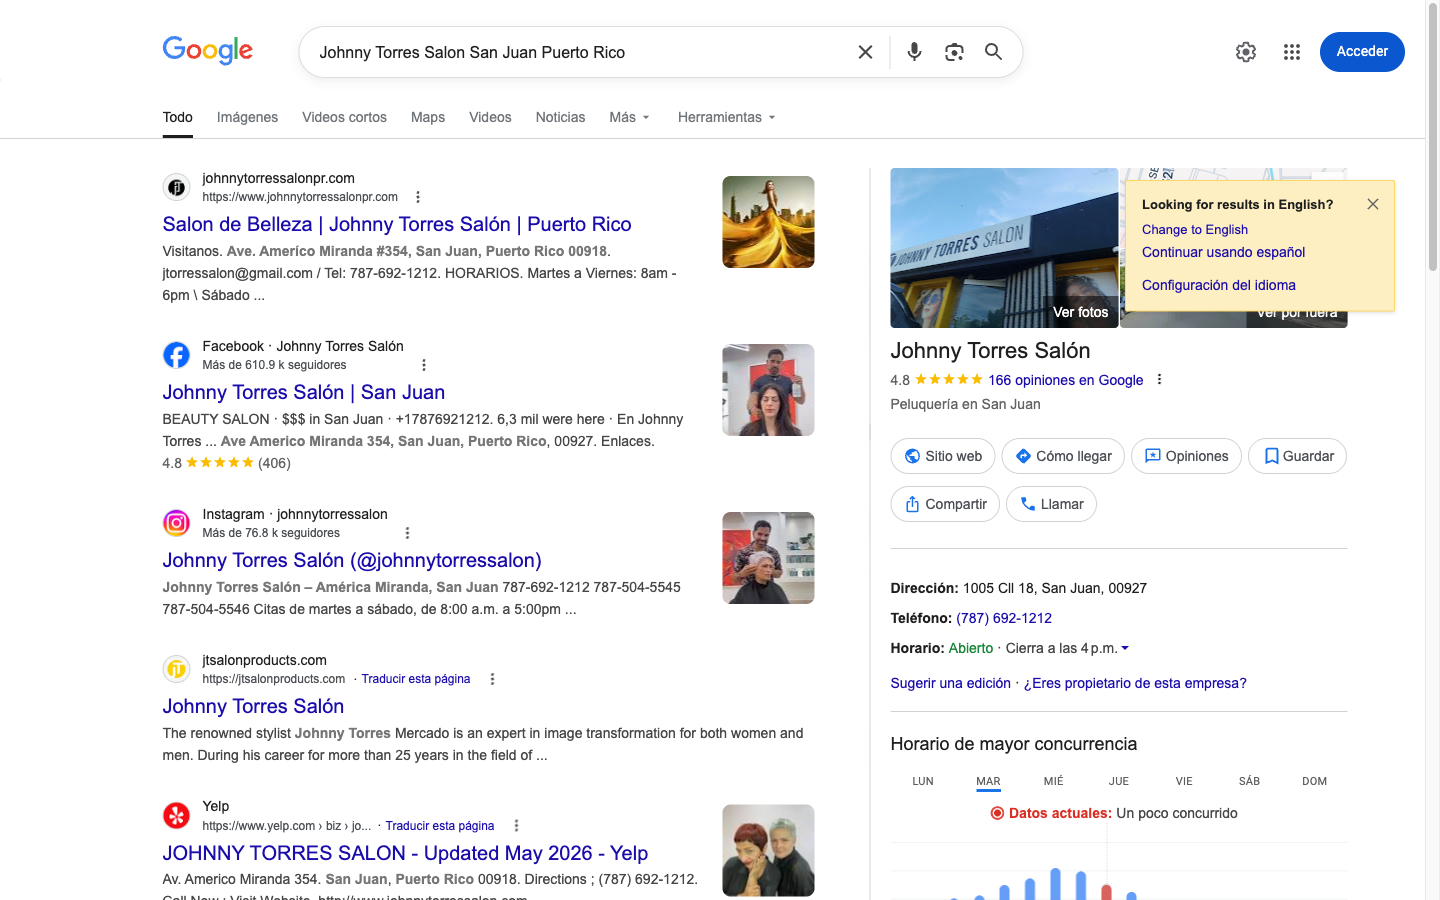The width and height of the screenshot is (1440, 900).
Task: Start voice search with microphone icon
Action: pos(914,52)
